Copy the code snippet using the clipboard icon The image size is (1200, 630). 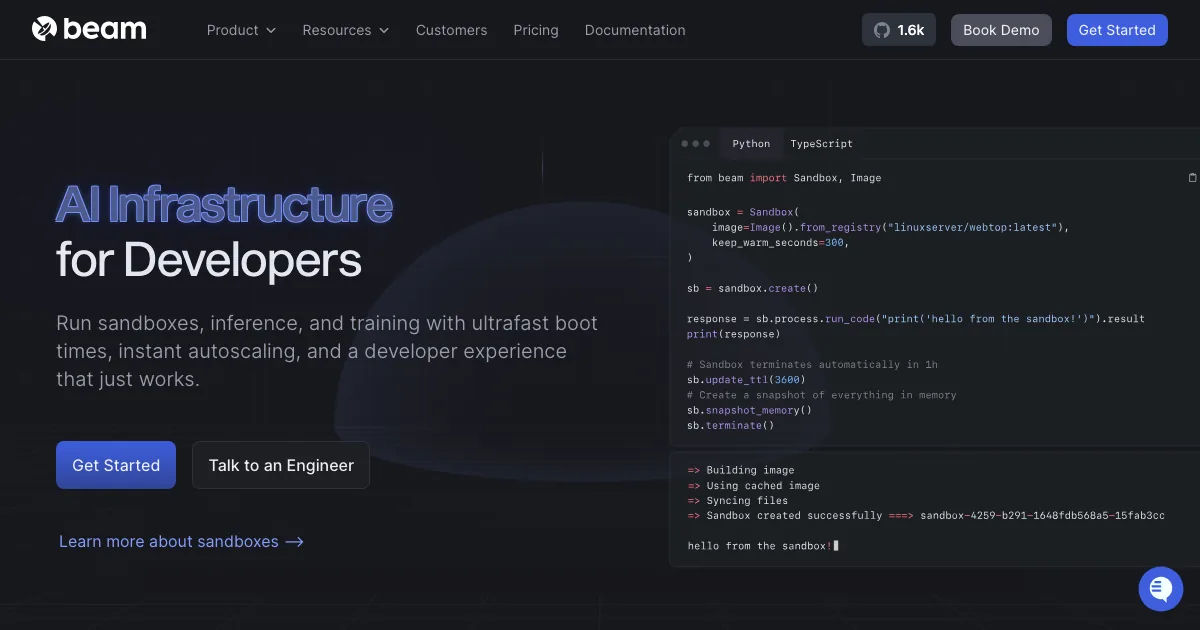pos(1191,178)
